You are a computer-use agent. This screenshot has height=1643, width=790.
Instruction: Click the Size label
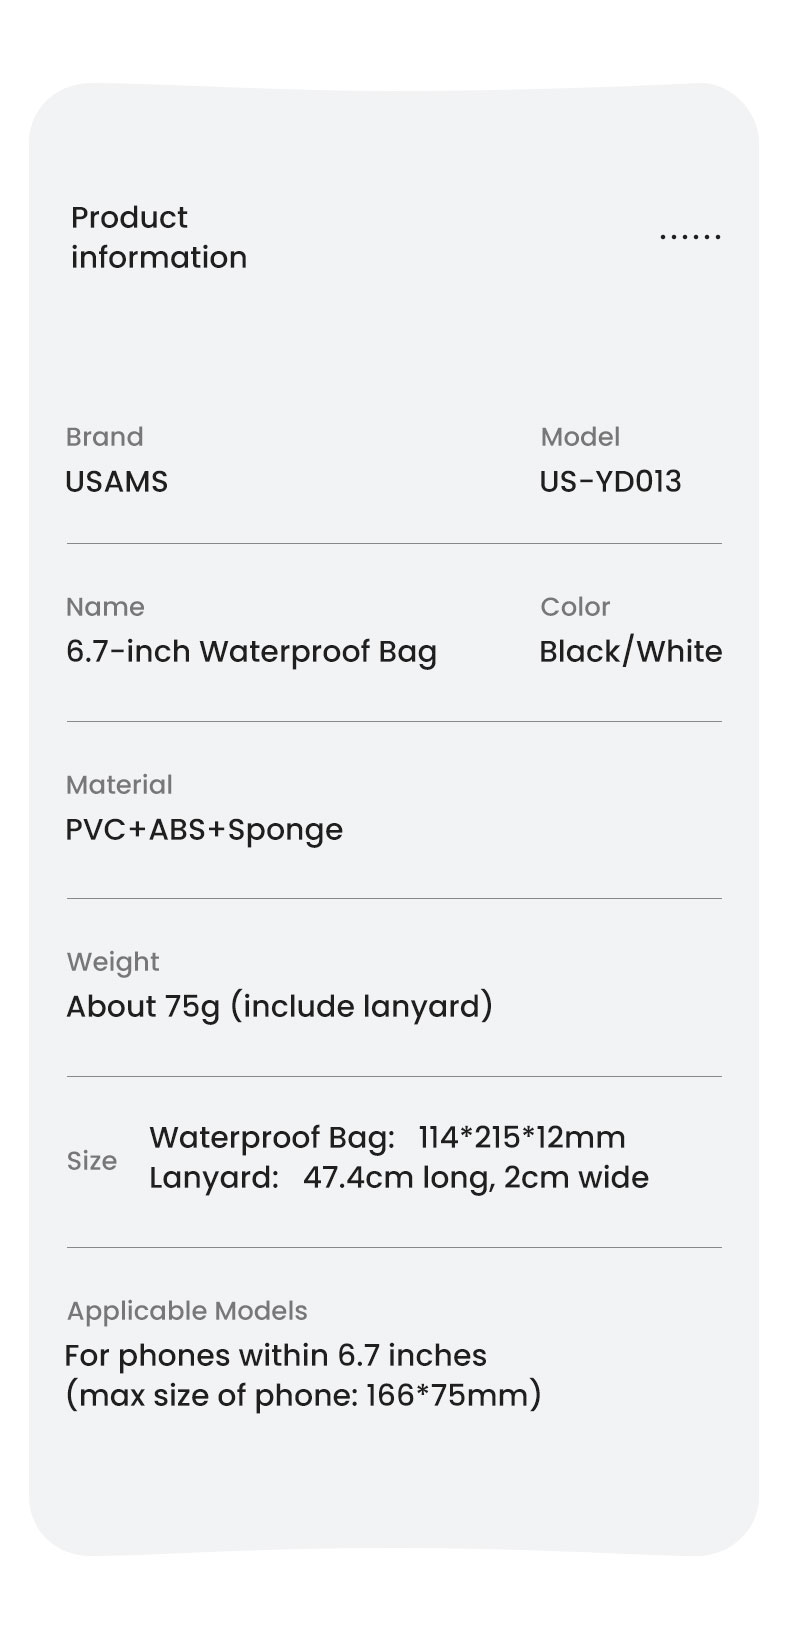(92, 1161)
